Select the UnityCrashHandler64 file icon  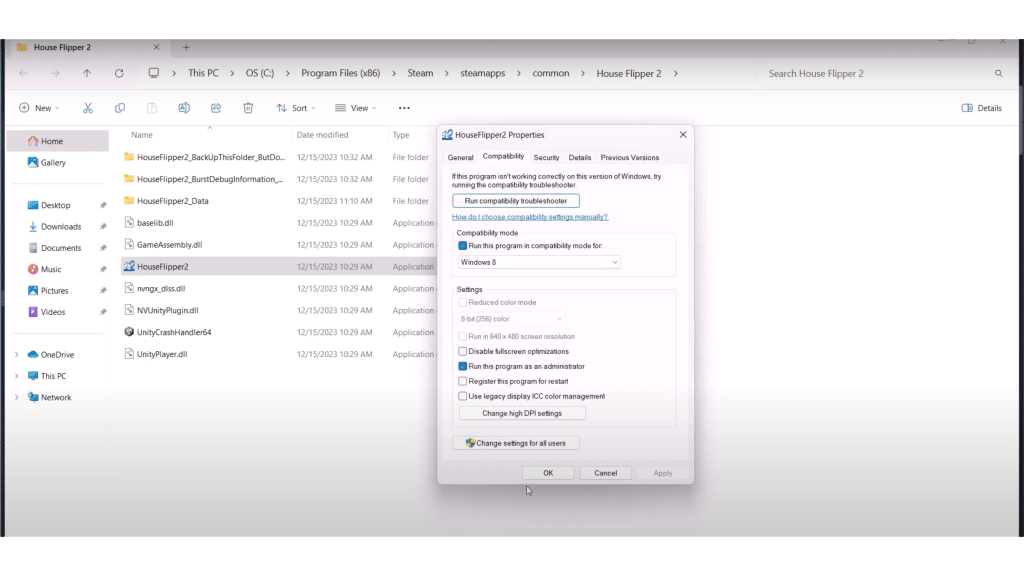tap(129, 332)
